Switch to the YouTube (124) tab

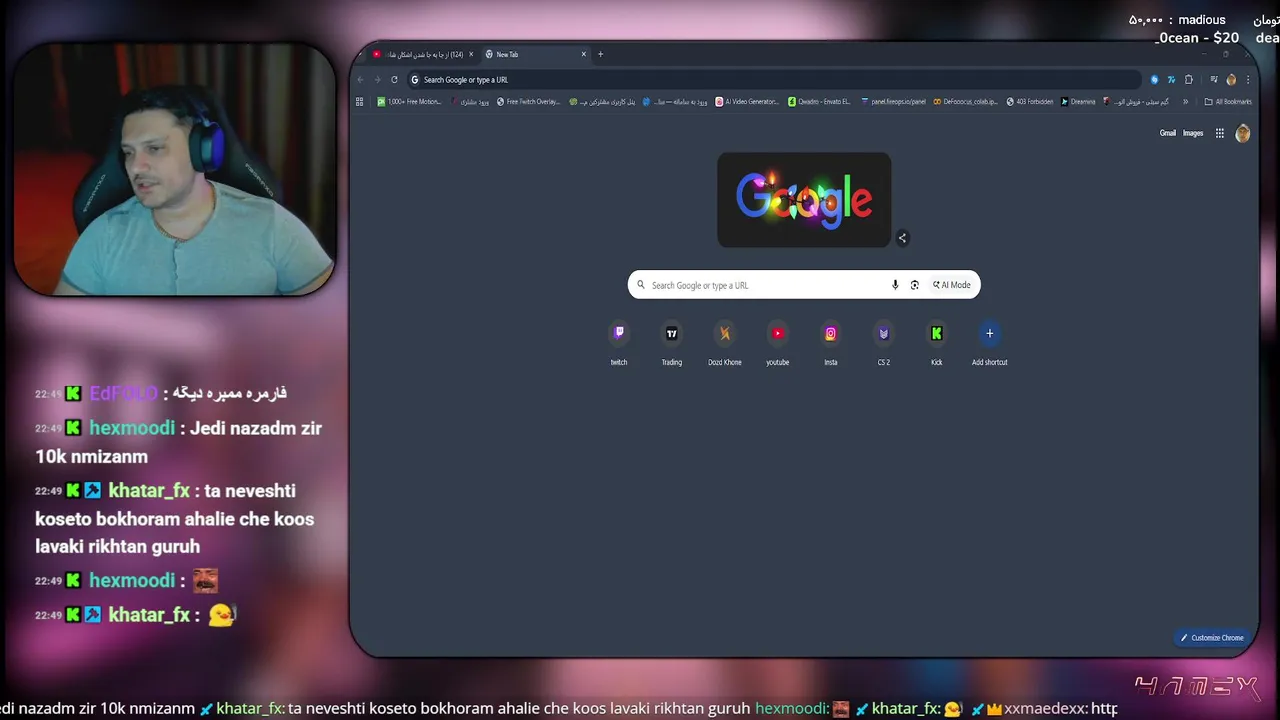point(423,54)
